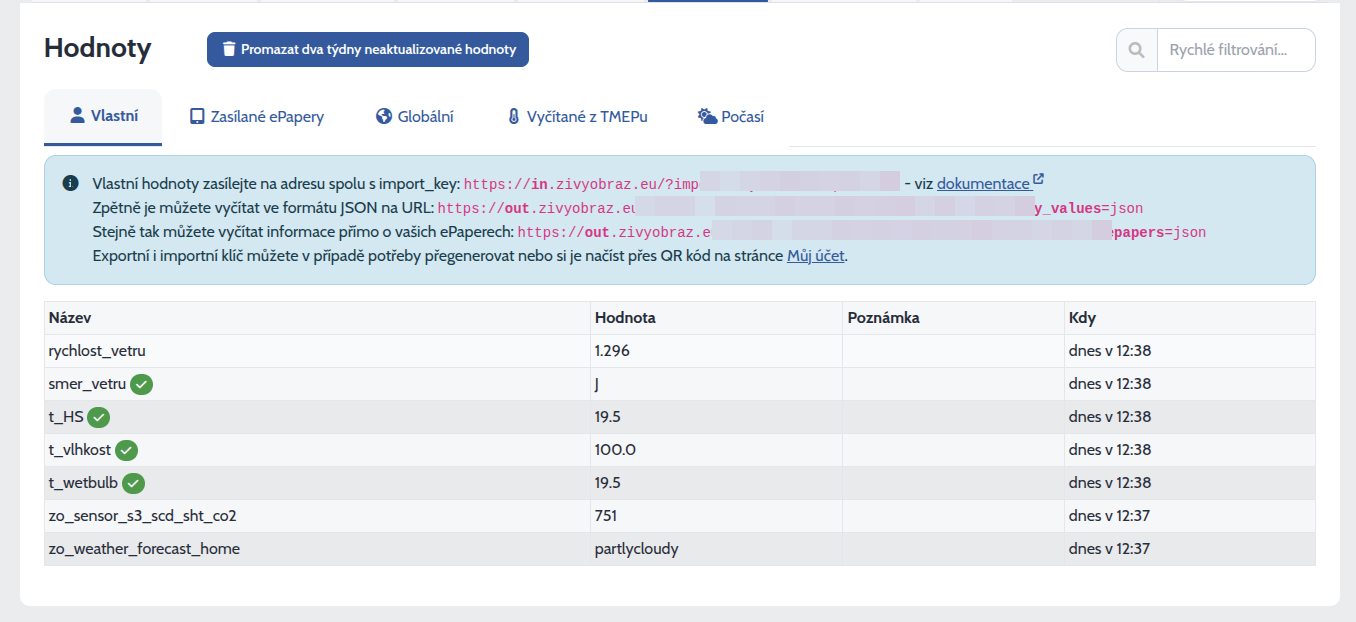Screen dimensions: 1356x622
Task: Select the smer_vetru row name
Action: pos(88,384)
